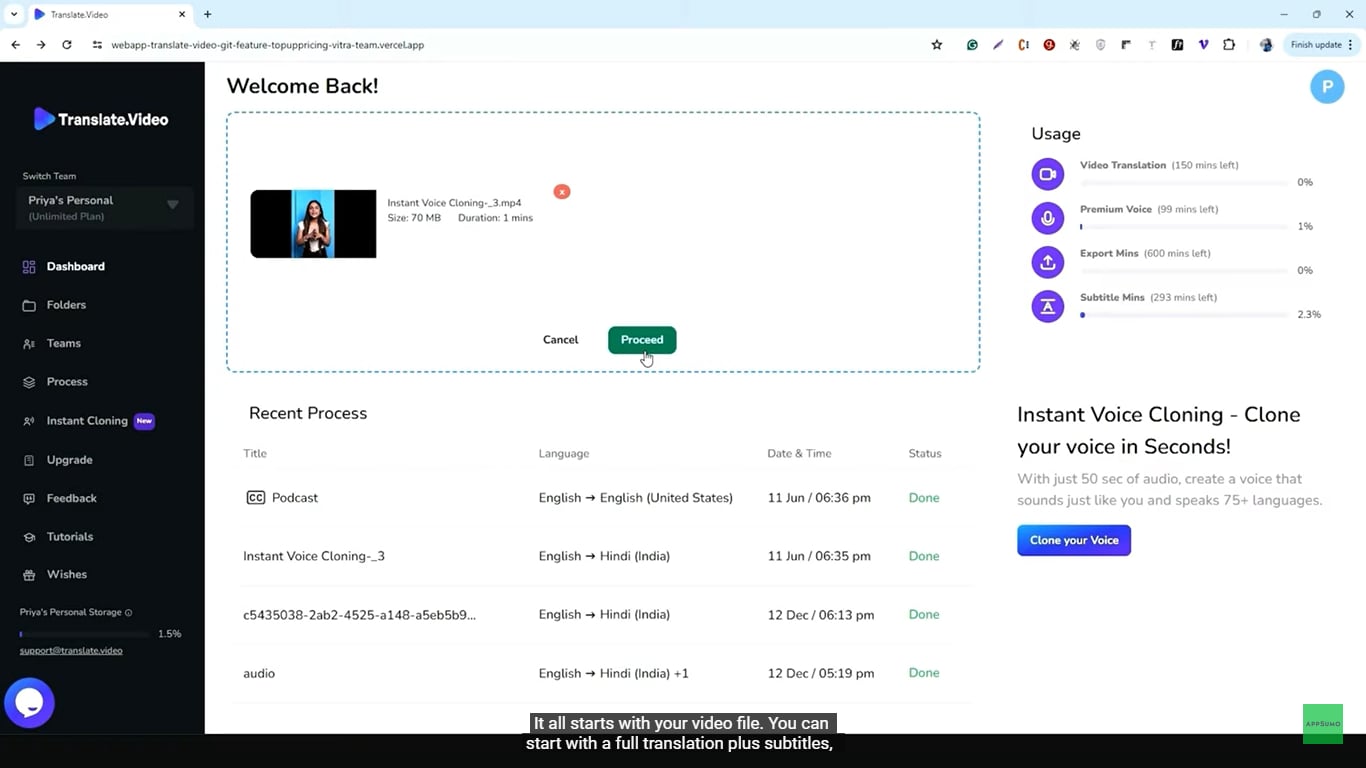Click the browser profile avatar
Screen dimensions: 1366x768
1266,45
